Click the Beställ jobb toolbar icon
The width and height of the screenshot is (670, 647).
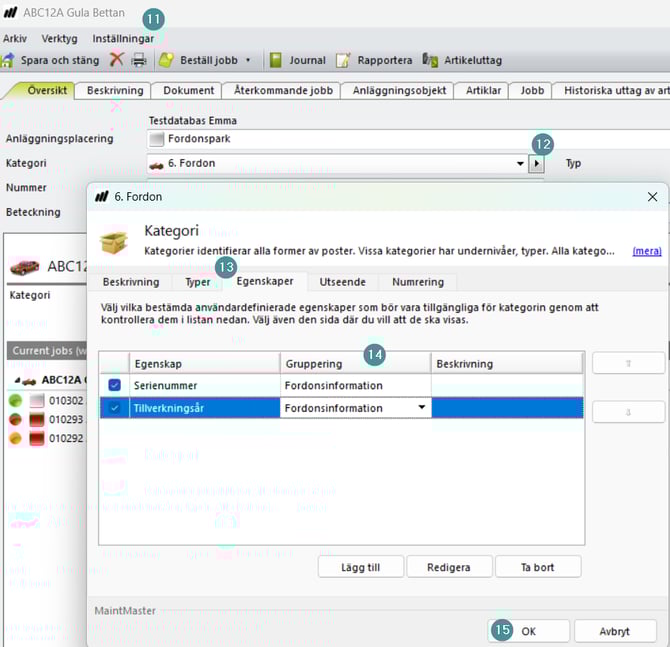click(166, 60)
